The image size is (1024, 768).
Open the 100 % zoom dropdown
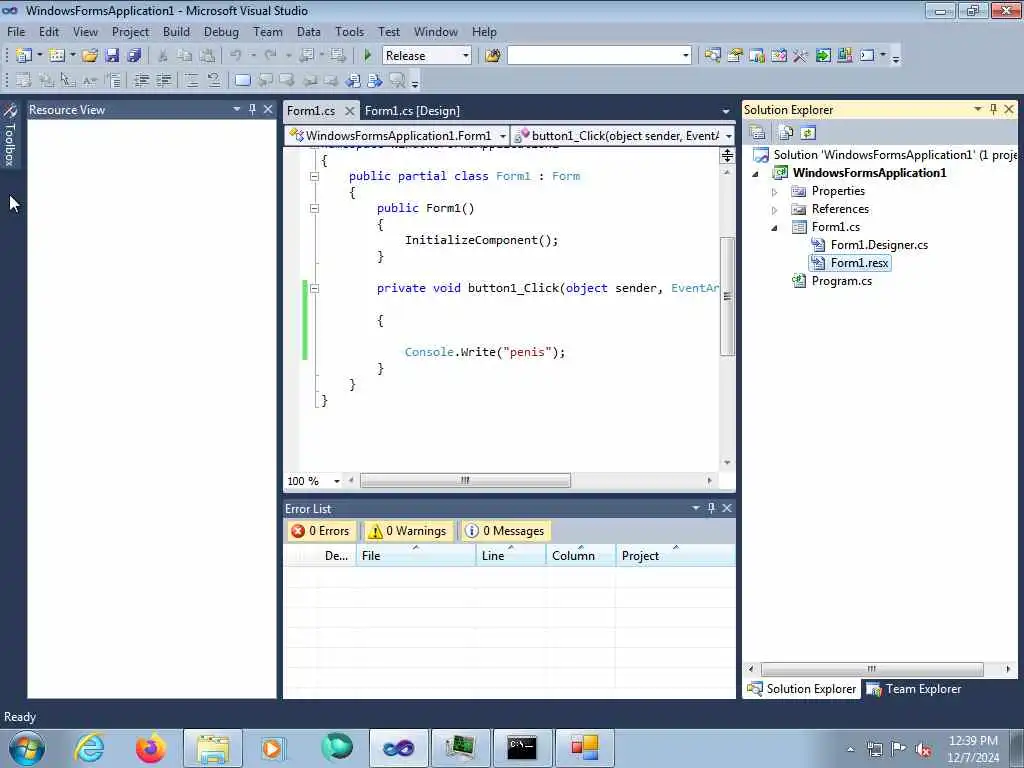(337, 481)
